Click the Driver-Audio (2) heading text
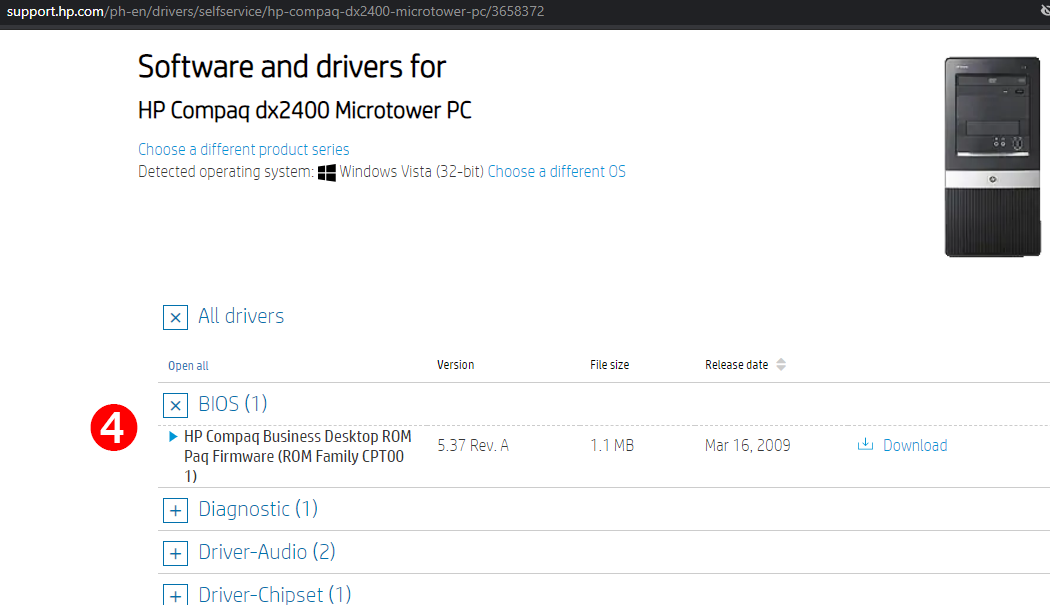Screen dimensions: 1050x605 point(267,552)
